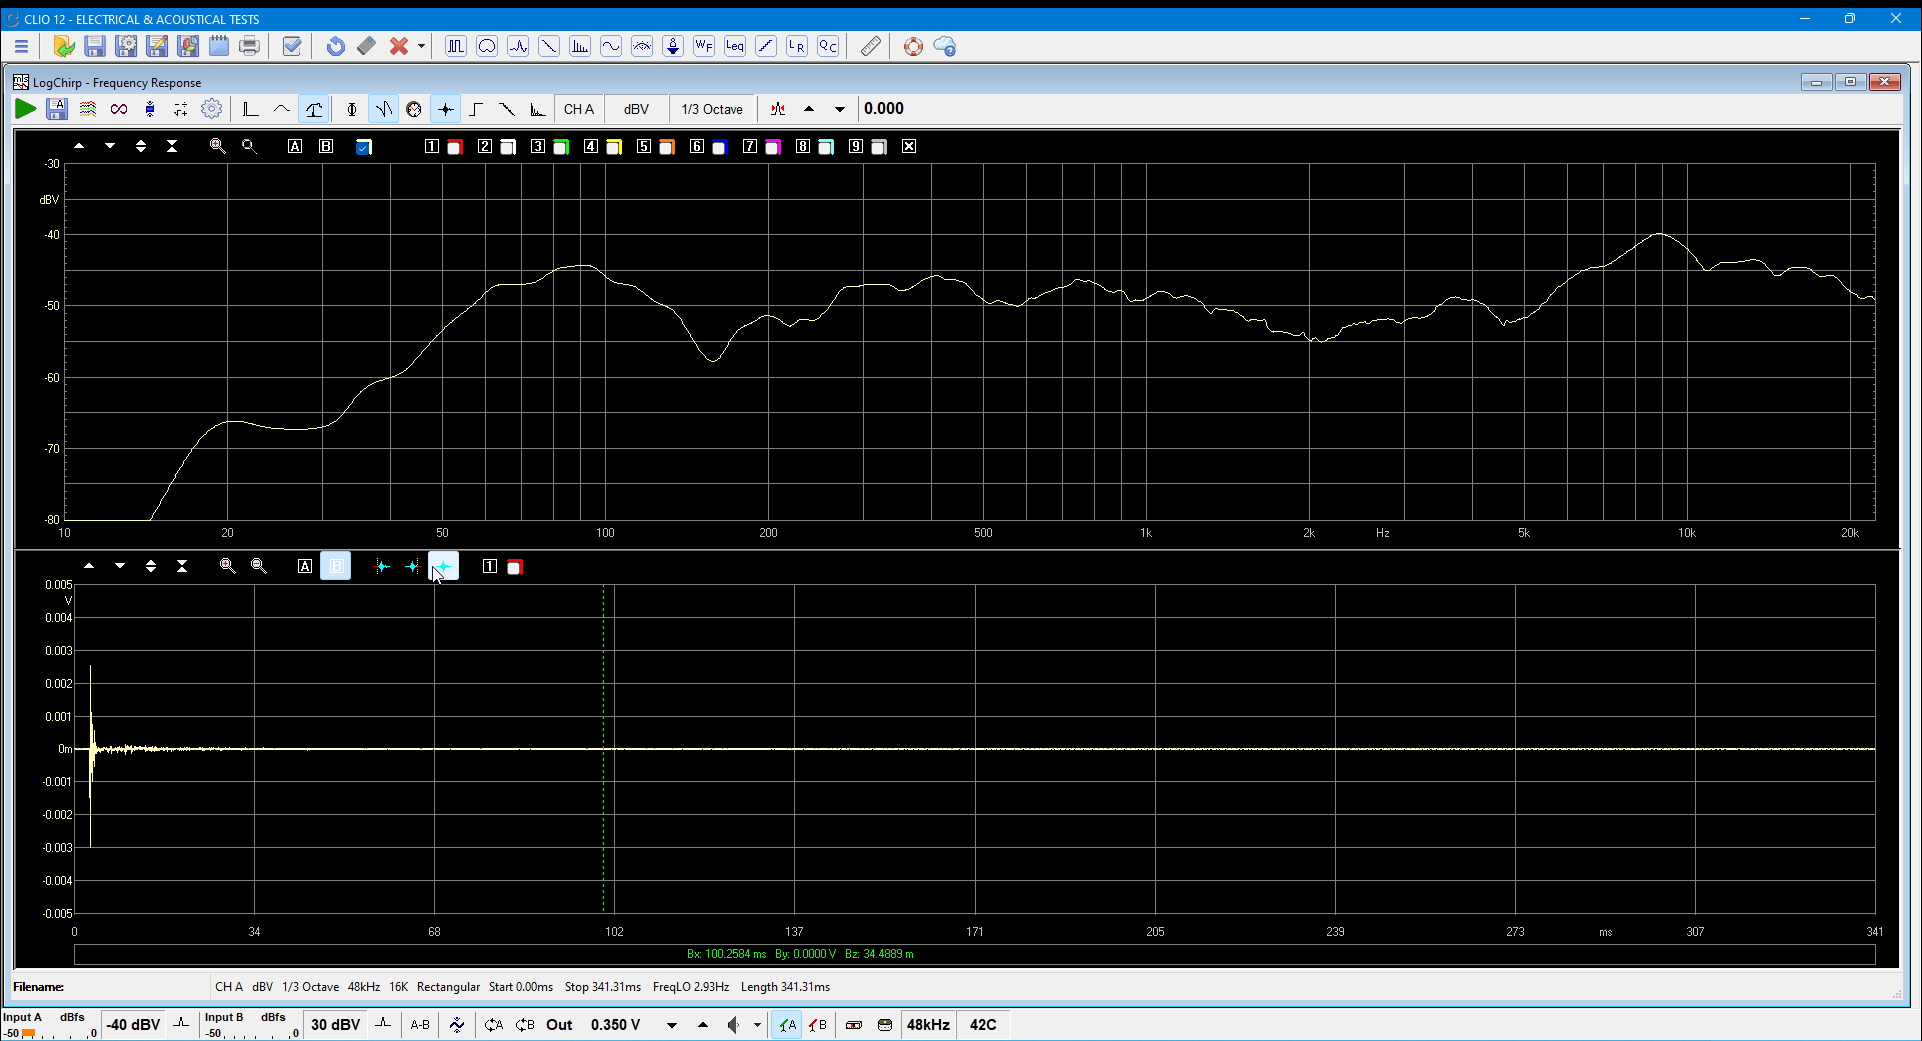Click the red X delete icon

398,46
